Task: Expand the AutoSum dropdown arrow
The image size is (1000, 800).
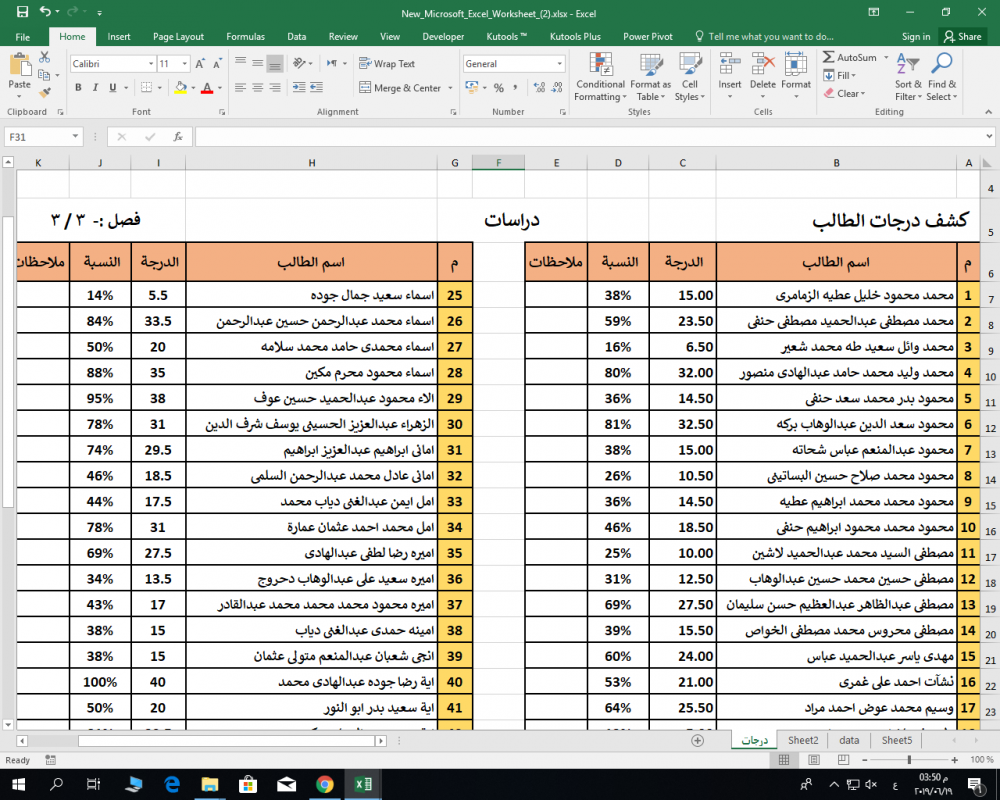Action: tap(886, 57)
